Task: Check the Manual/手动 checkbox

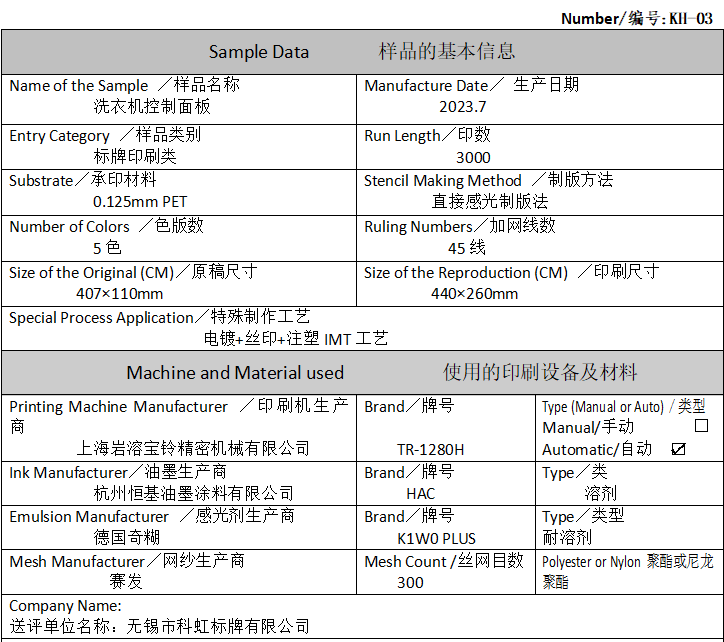Action: point(701,427)
